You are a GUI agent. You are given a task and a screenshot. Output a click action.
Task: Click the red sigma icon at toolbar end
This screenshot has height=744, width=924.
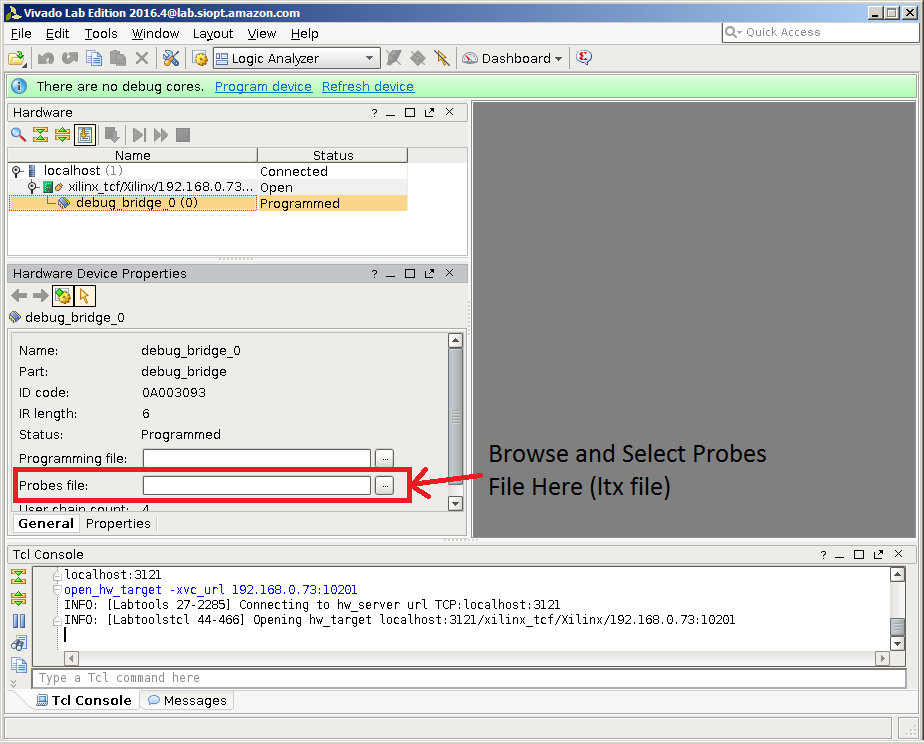point(583,58)
